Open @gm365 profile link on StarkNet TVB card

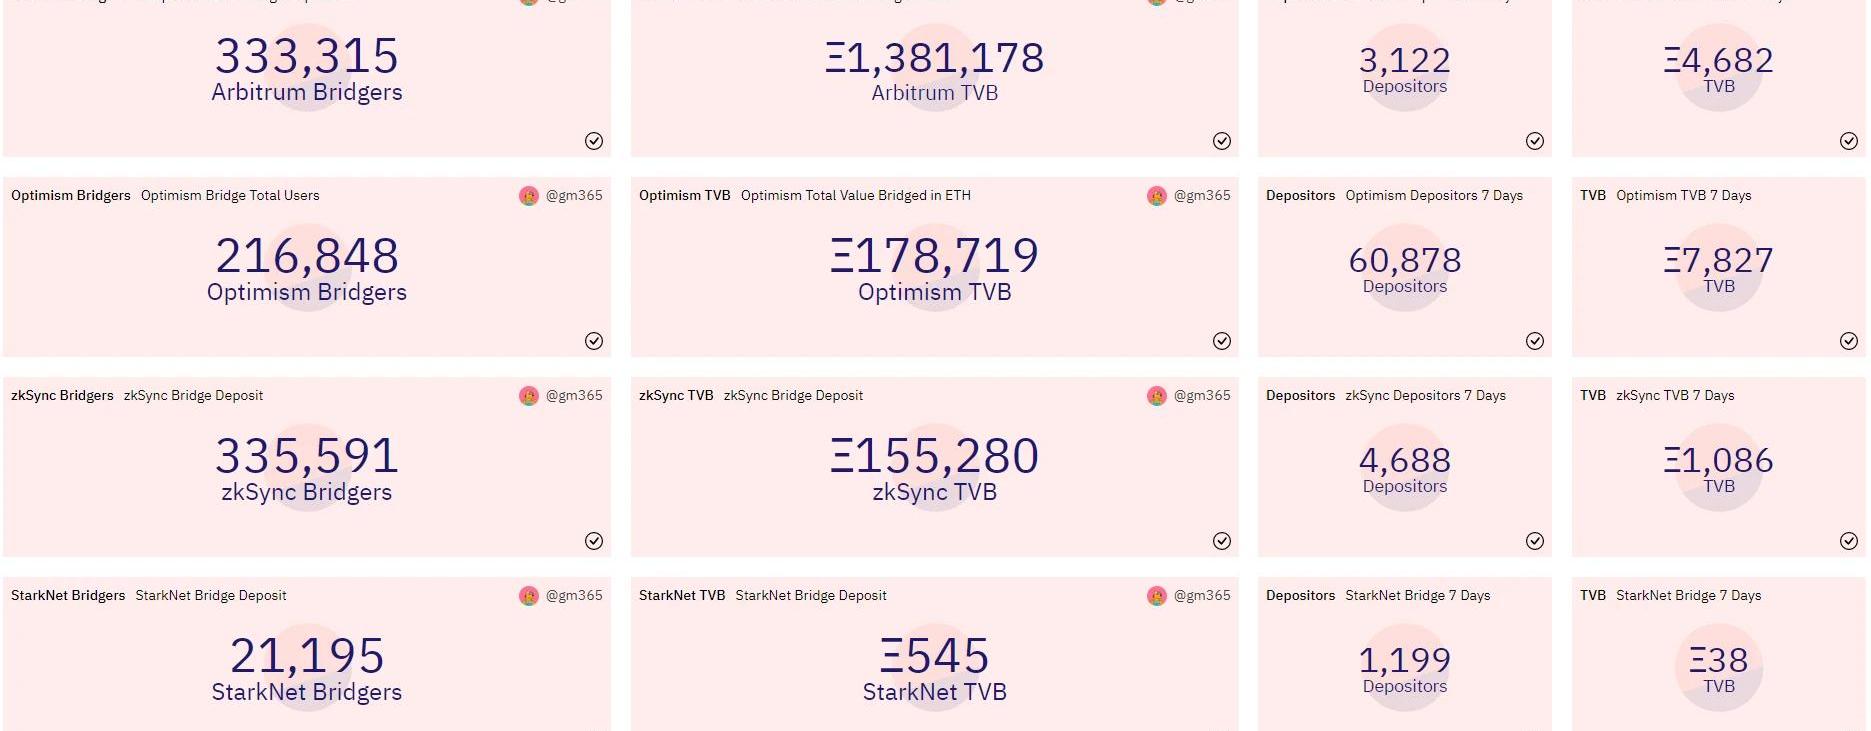(1202, 596)
